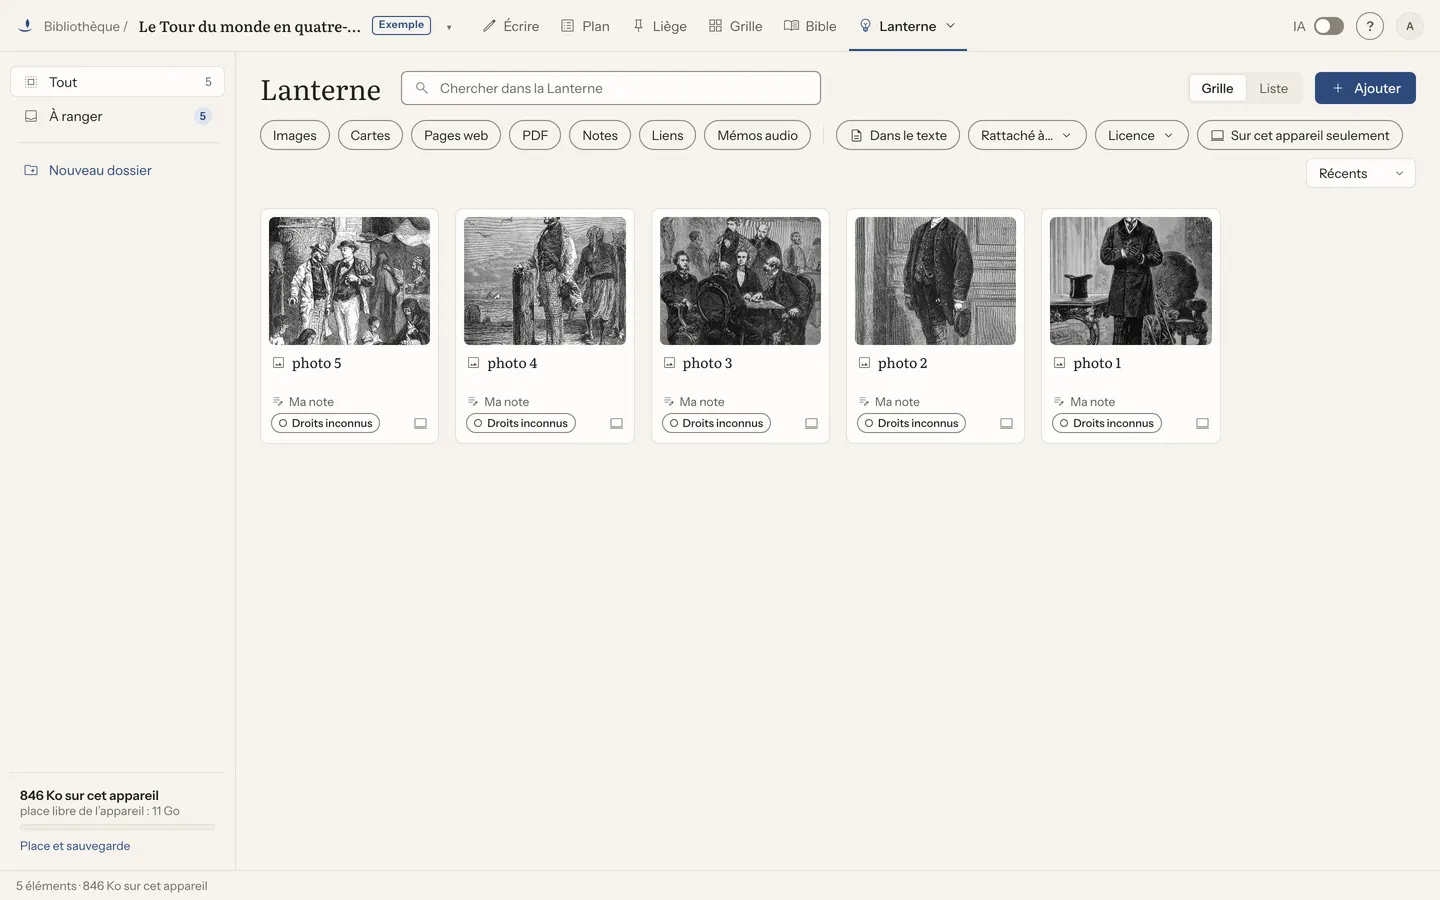
Task: Go back to Bibliothèque
Action: coord(81,26)
